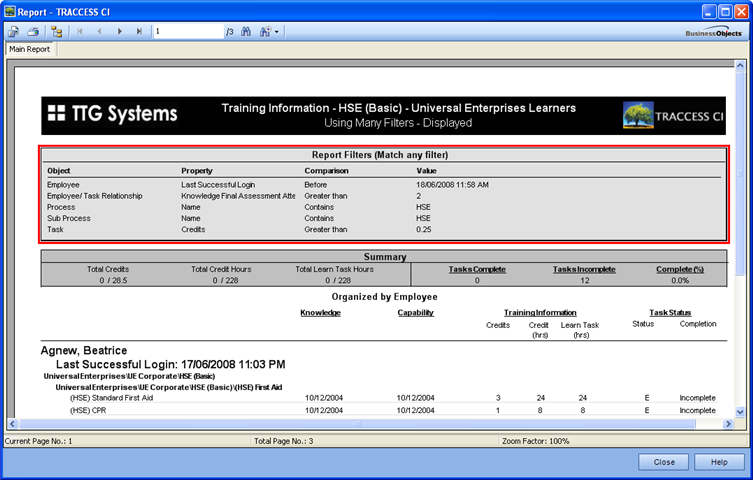Screen dimensions: 753x480
Task: Click the Tasks Complete underlined heading
Action: pos(477,269)
